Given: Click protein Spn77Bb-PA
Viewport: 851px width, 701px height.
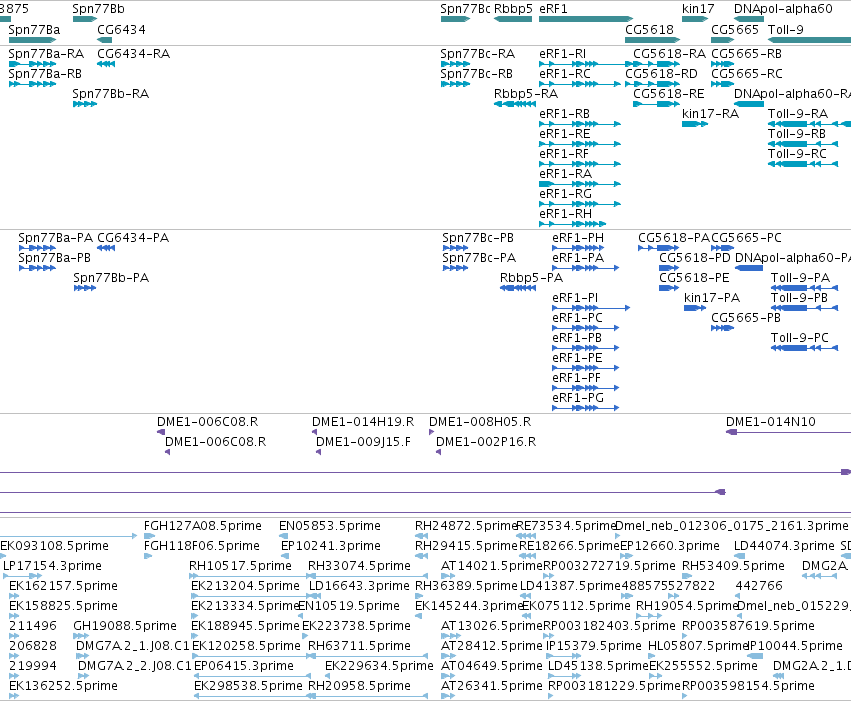Looking at the screenshot, I should [111, 278].
